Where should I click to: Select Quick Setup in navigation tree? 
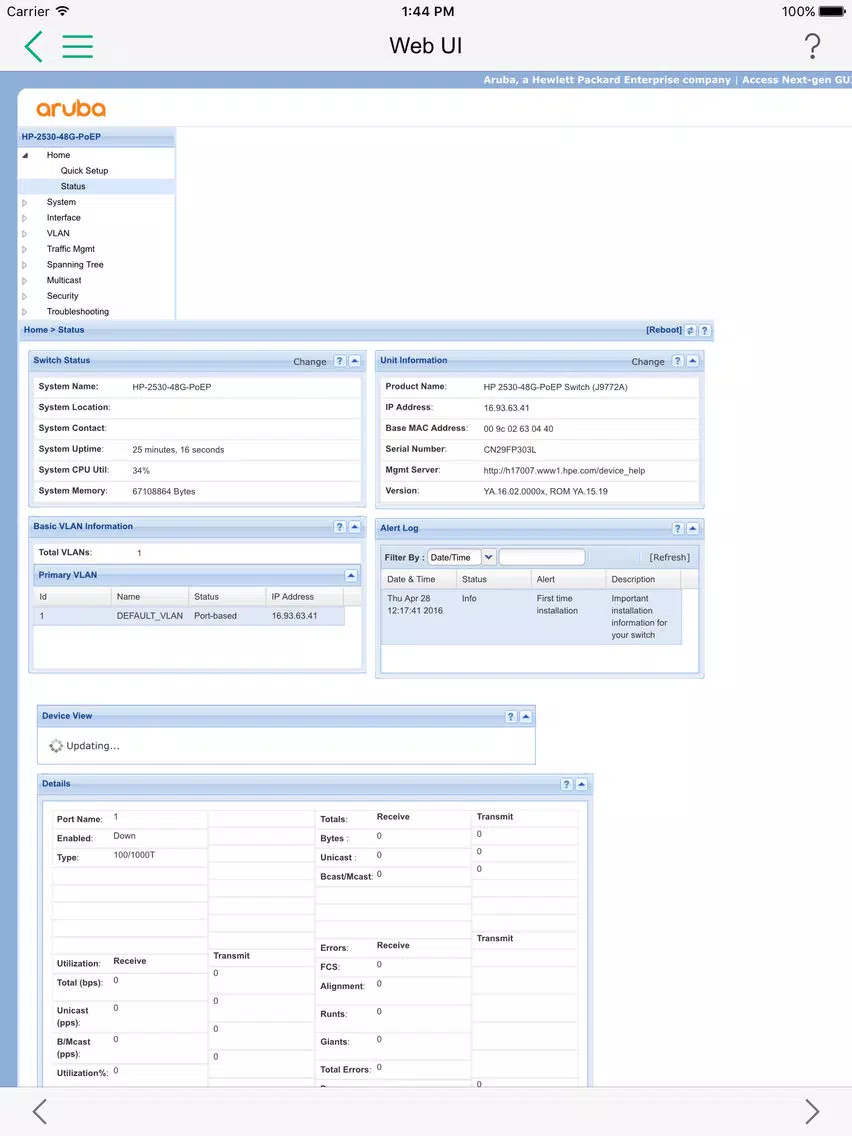click(84, 170)
